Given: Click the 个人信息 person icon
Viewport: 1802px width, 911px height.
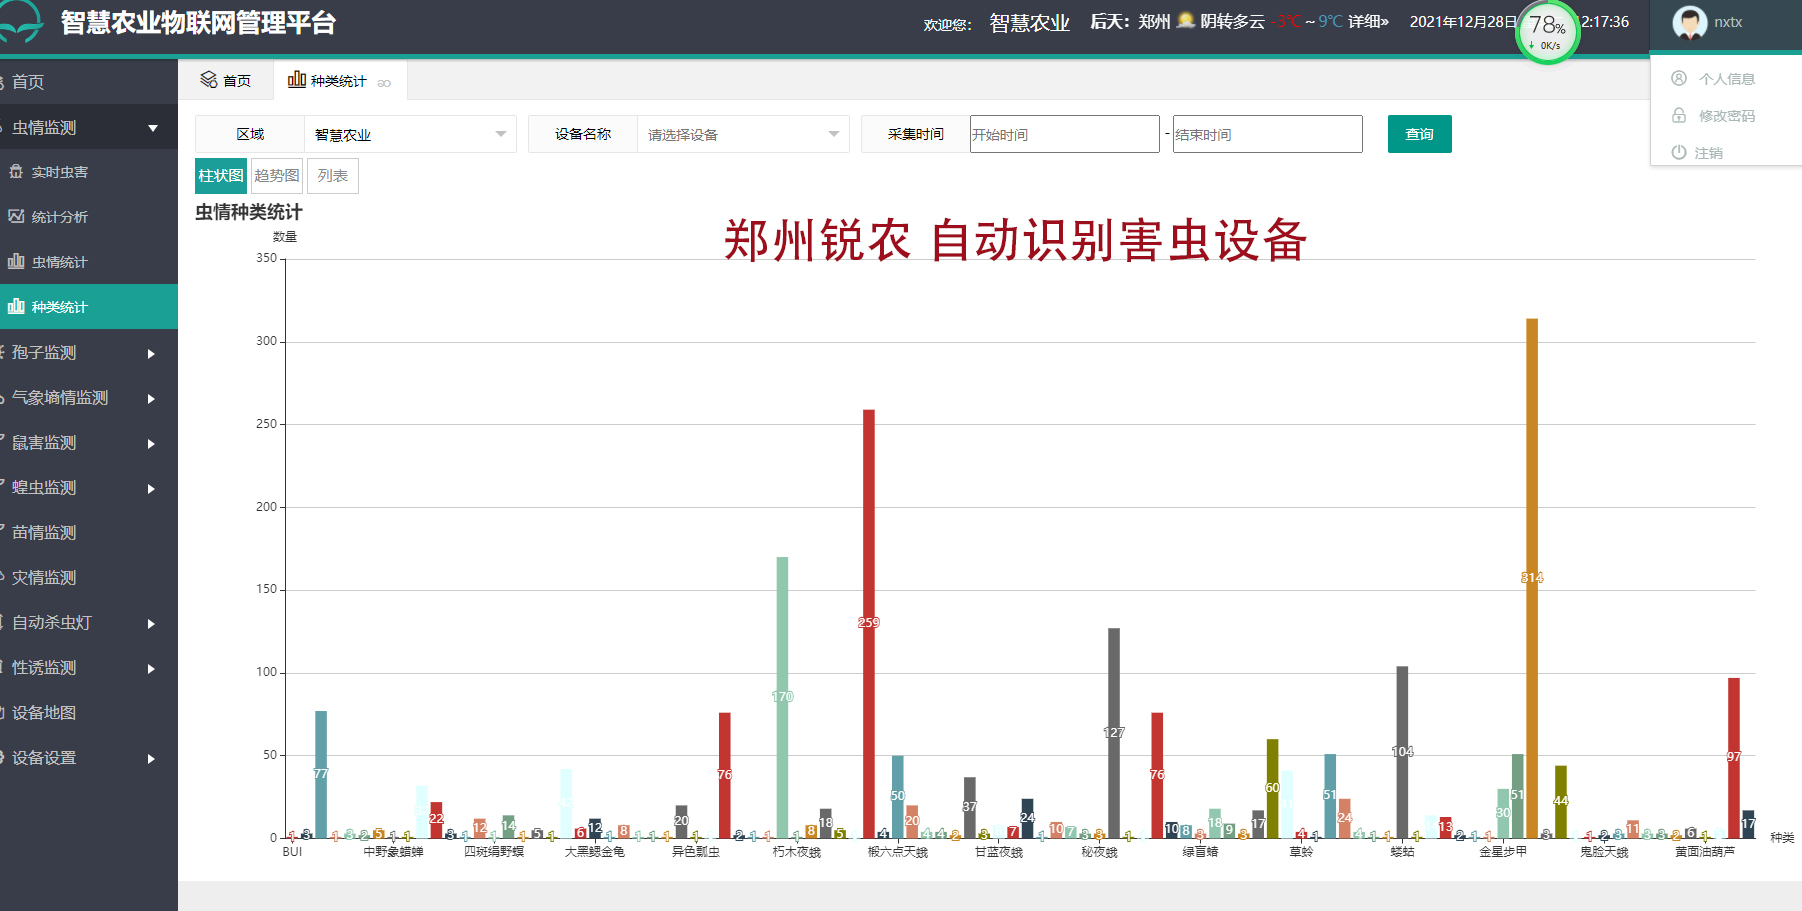Looking at the screenshot, I should pos(1679,78).
